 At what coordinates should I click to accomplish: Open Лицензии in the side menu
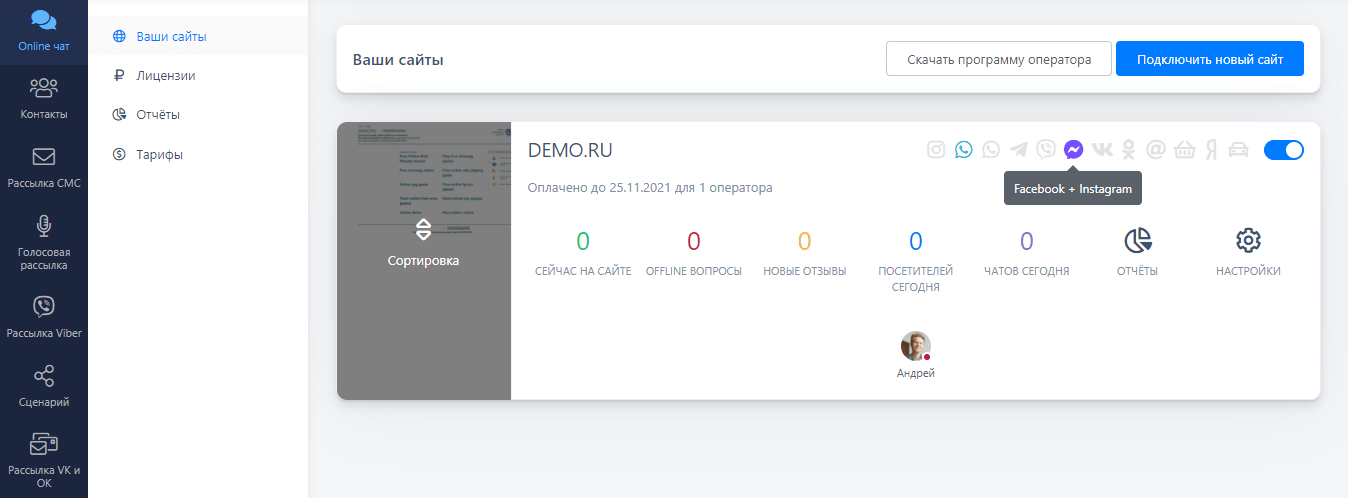coord(165,75)
